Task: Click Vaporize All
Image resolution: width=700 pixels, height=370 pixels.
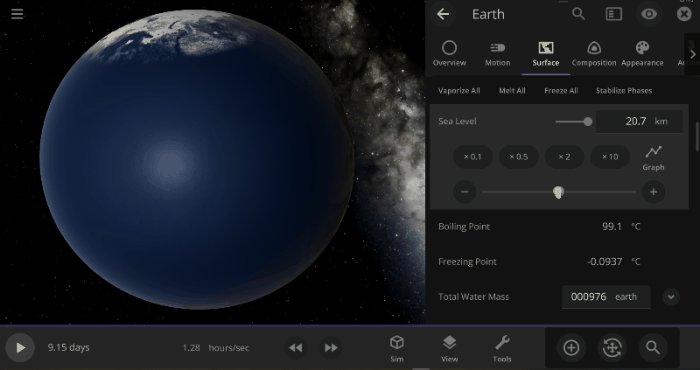Action: tap(459, 91)
